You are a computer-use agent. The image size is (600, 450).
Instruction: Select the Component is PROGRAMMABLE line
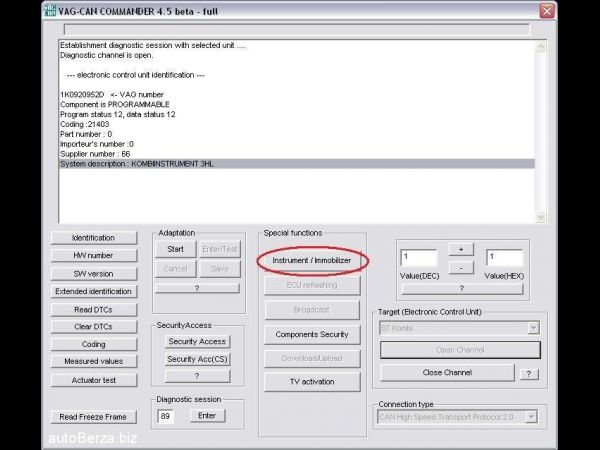pyautogui.click(x=297, y=104)
